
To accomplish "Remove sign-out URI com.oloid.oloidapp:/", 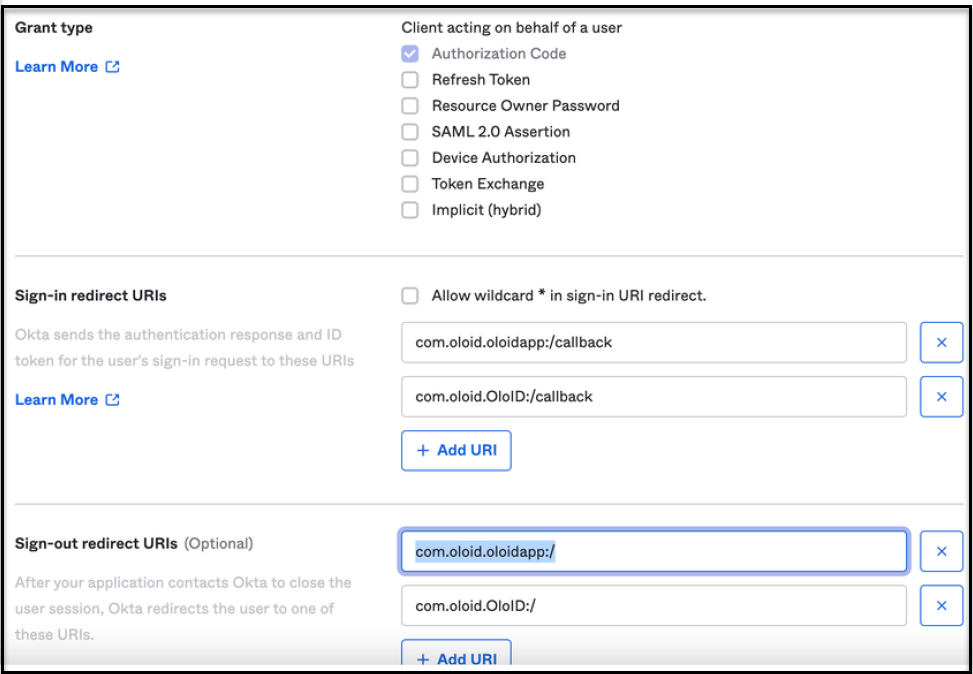I will point(941,551).
